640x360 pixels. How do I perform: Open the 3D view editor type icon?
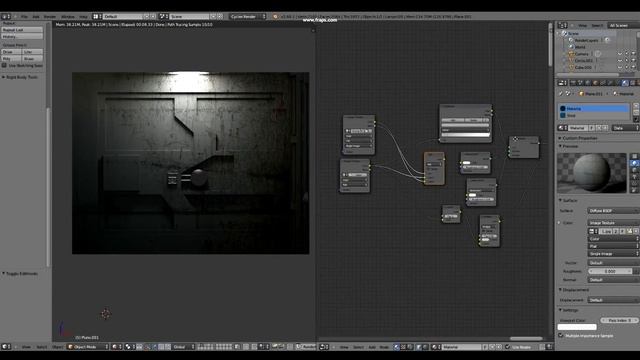tap(6, 347)
